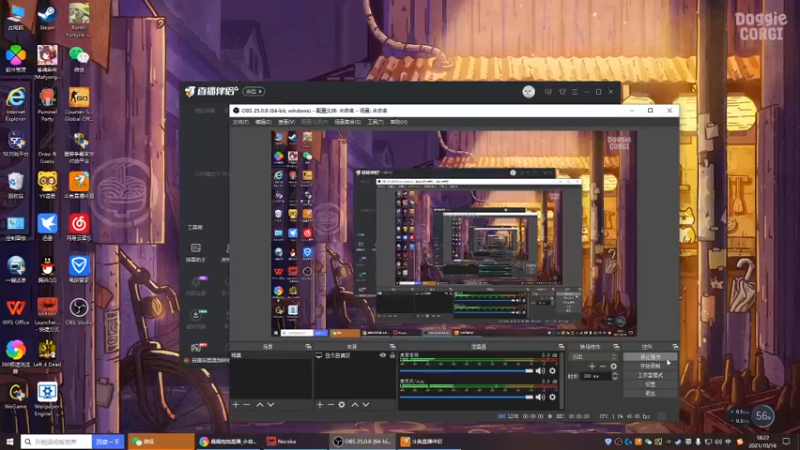Open the 麦克风/Aux audio settings gear
The width and height of the screenshot is (800, 450).
[553, 397]
